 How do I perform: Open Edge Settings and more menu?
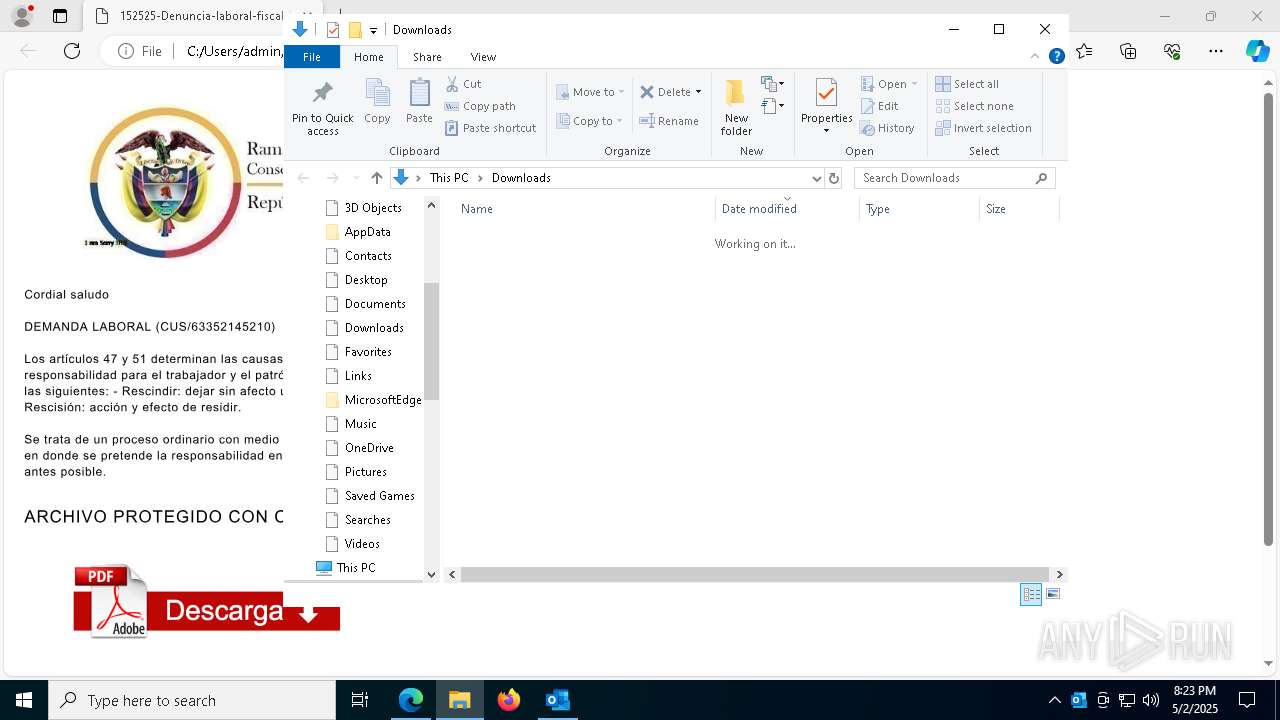pos(1216,51)
